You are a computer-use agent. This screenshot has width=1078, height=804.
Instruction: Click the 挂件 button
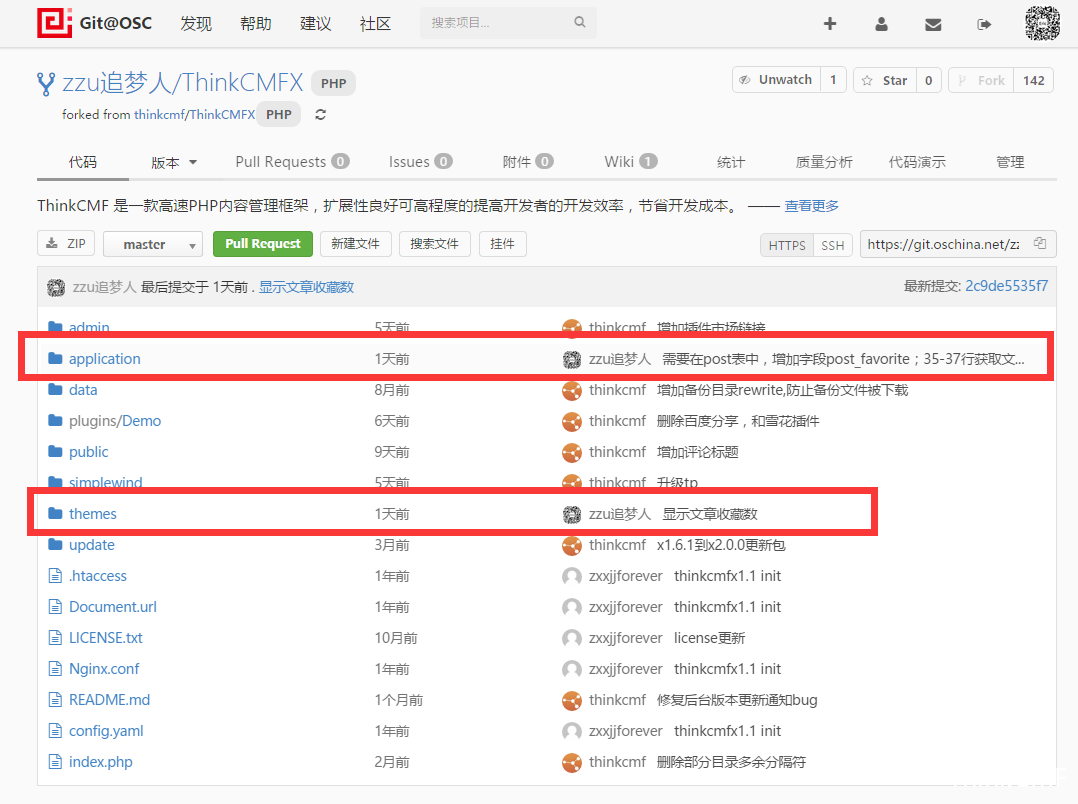click(503, 243)
